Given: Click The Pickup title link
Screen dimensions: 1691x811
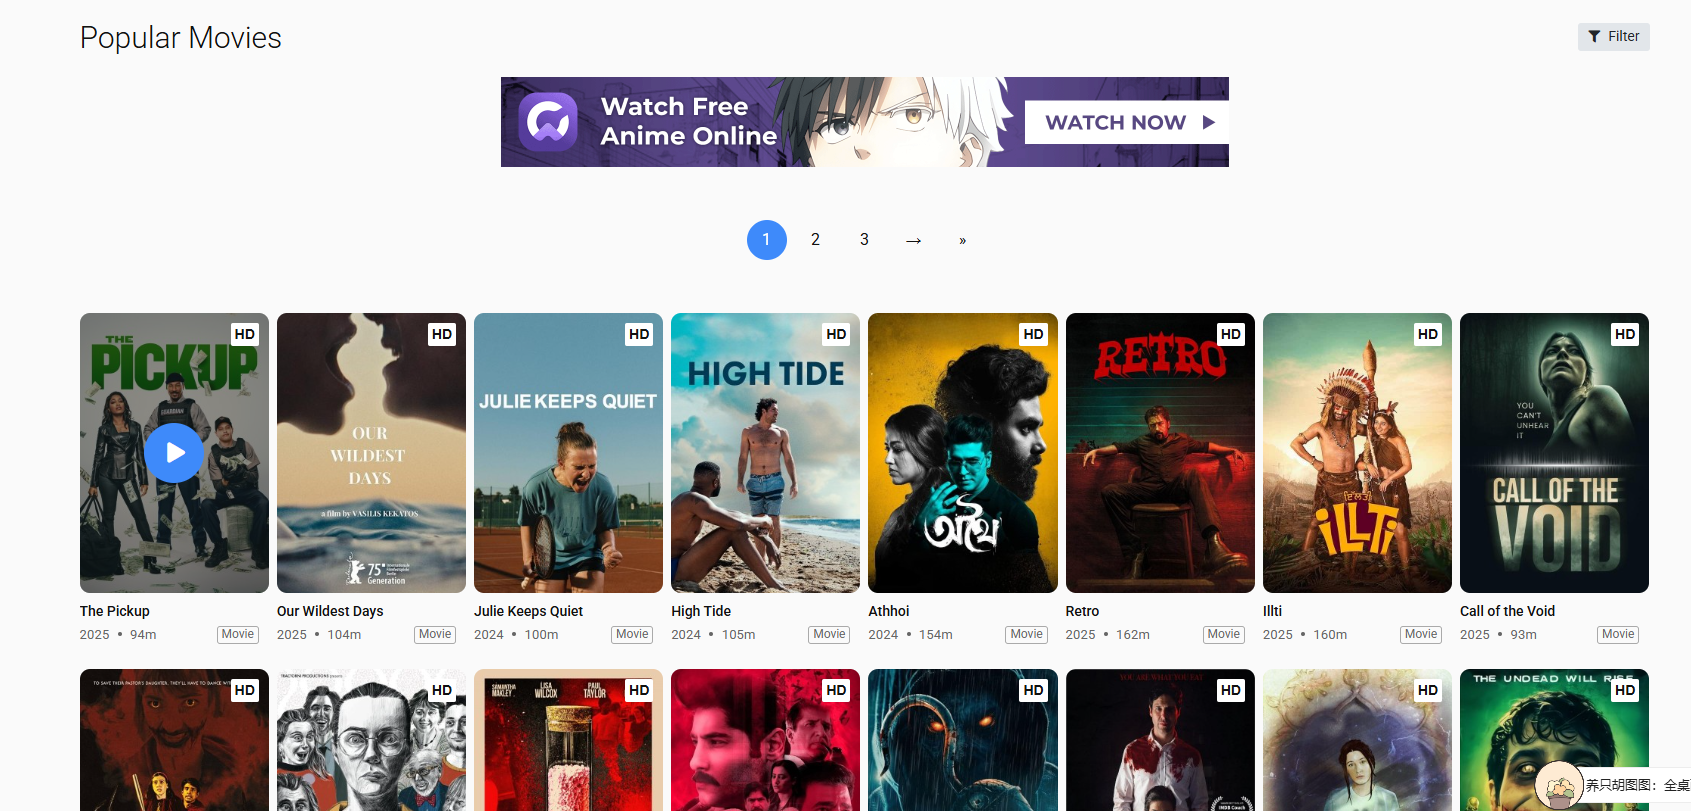Looking at the screenshot, I should coord(115,611).
